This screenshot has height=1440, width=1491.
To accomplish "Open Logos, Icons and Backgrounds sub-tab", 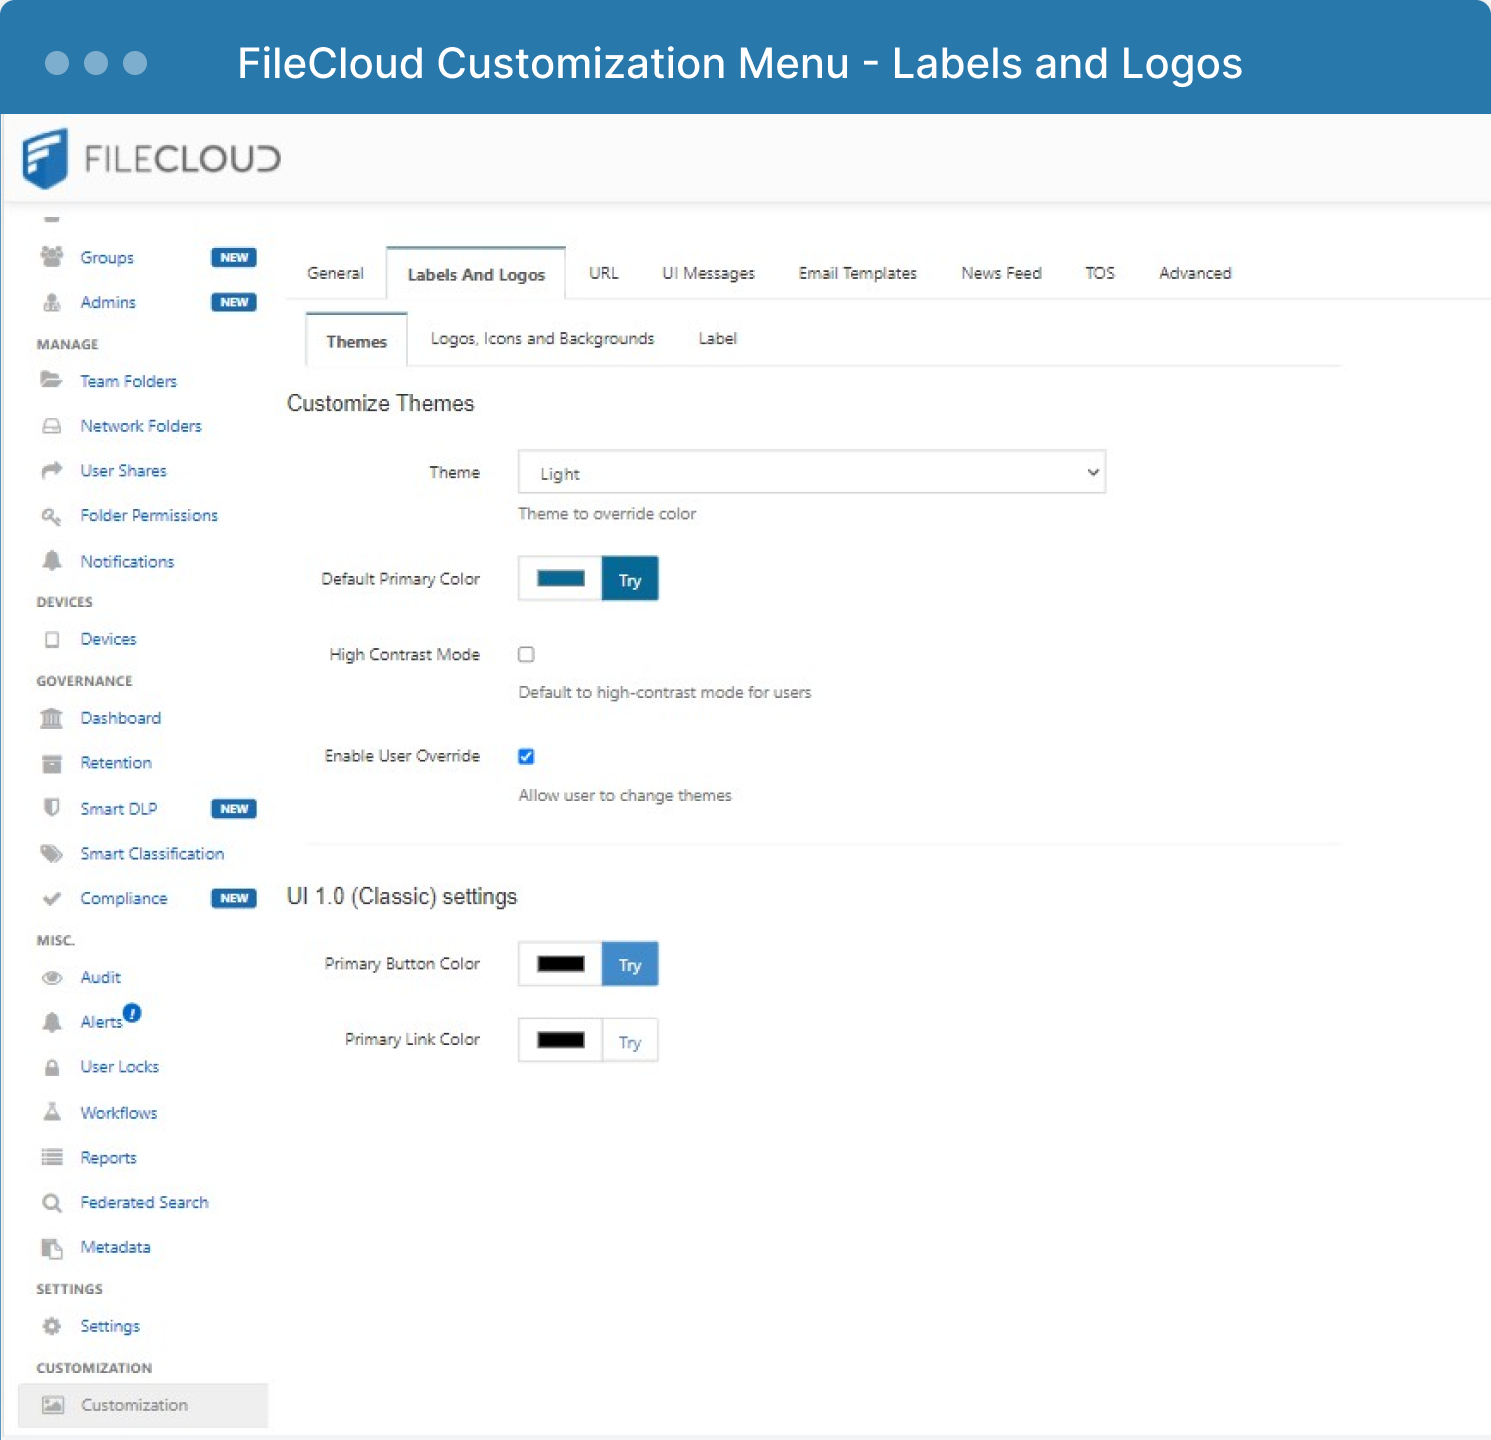I will (542, 339).
